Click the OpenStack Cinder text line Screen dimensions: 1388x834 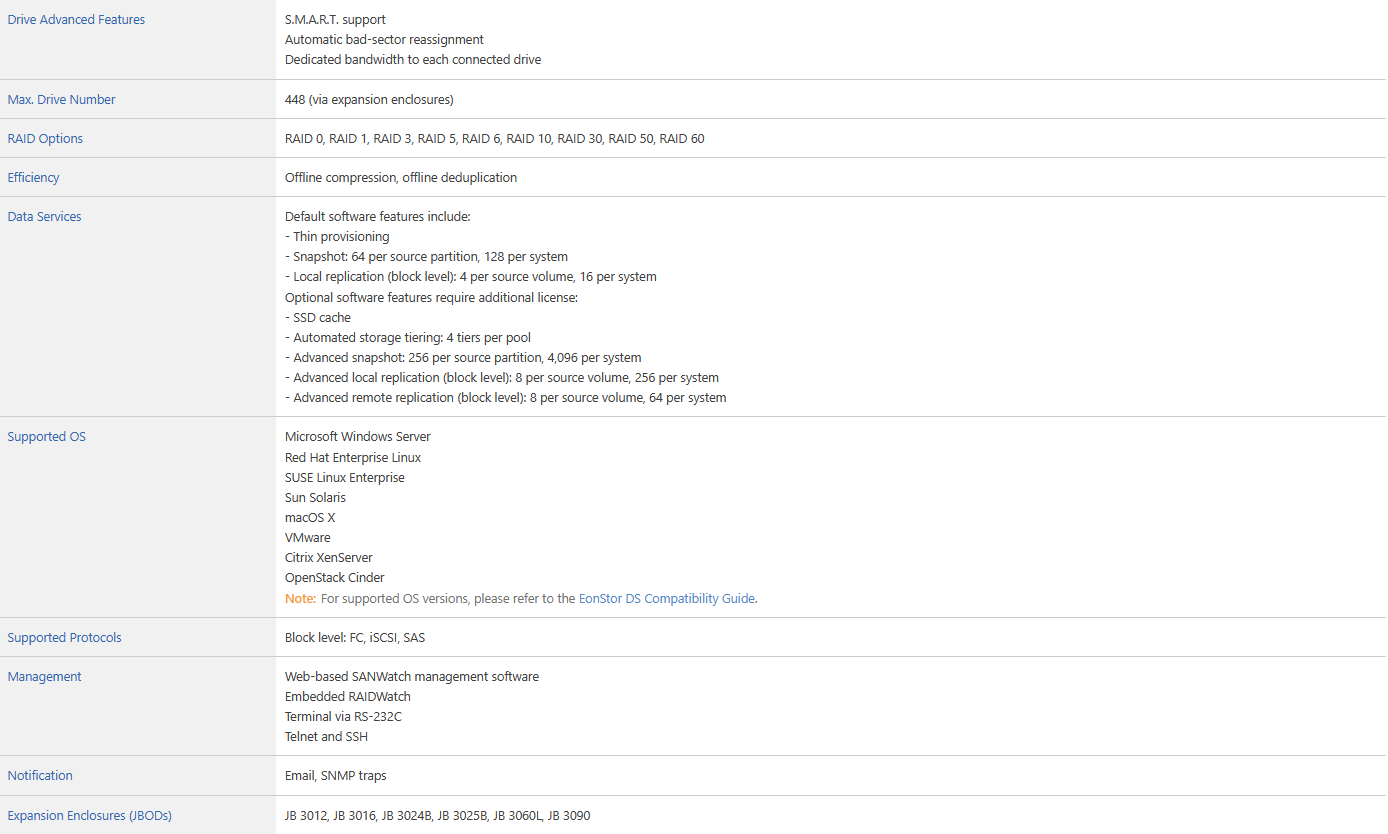click(334, 578)
